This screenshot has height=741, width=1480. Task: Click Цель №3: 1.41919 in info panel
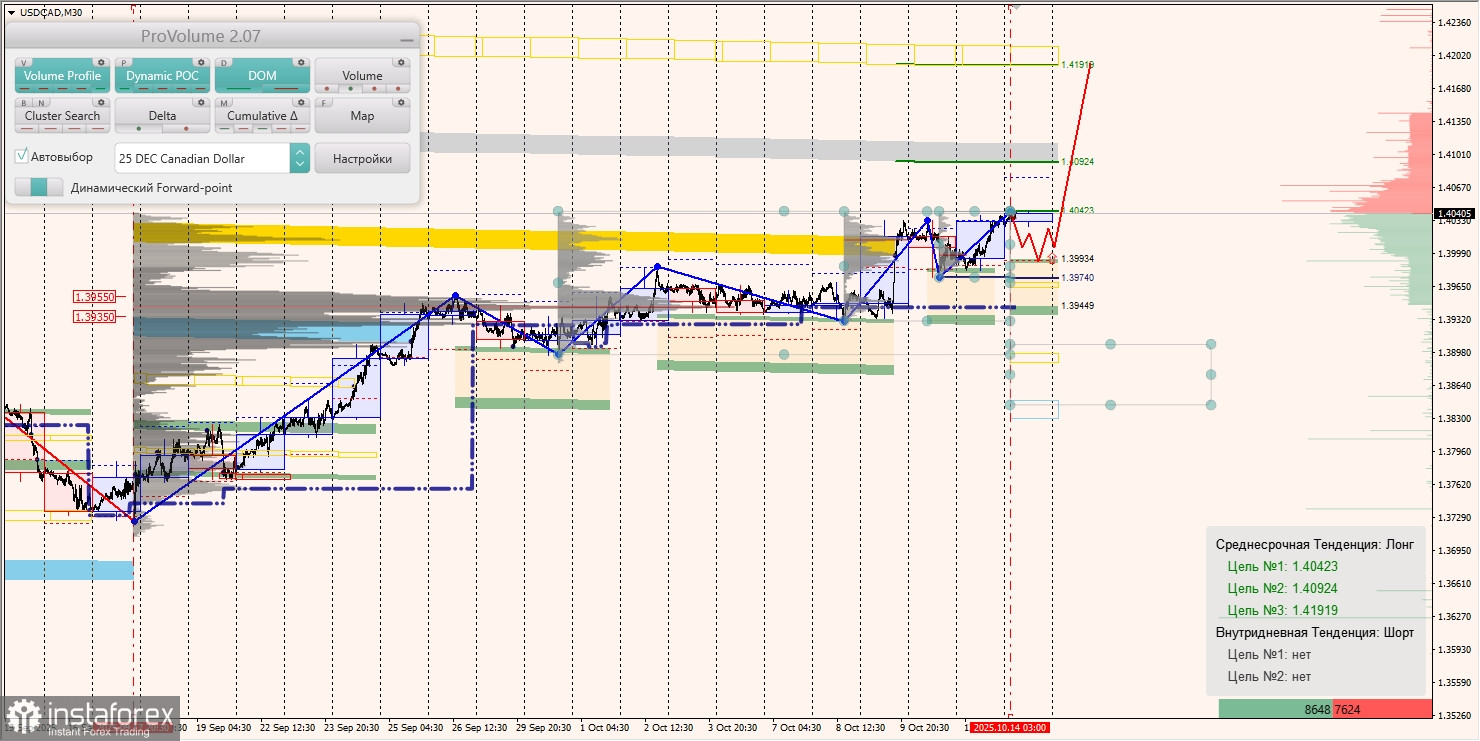[x=1283, y=610]
